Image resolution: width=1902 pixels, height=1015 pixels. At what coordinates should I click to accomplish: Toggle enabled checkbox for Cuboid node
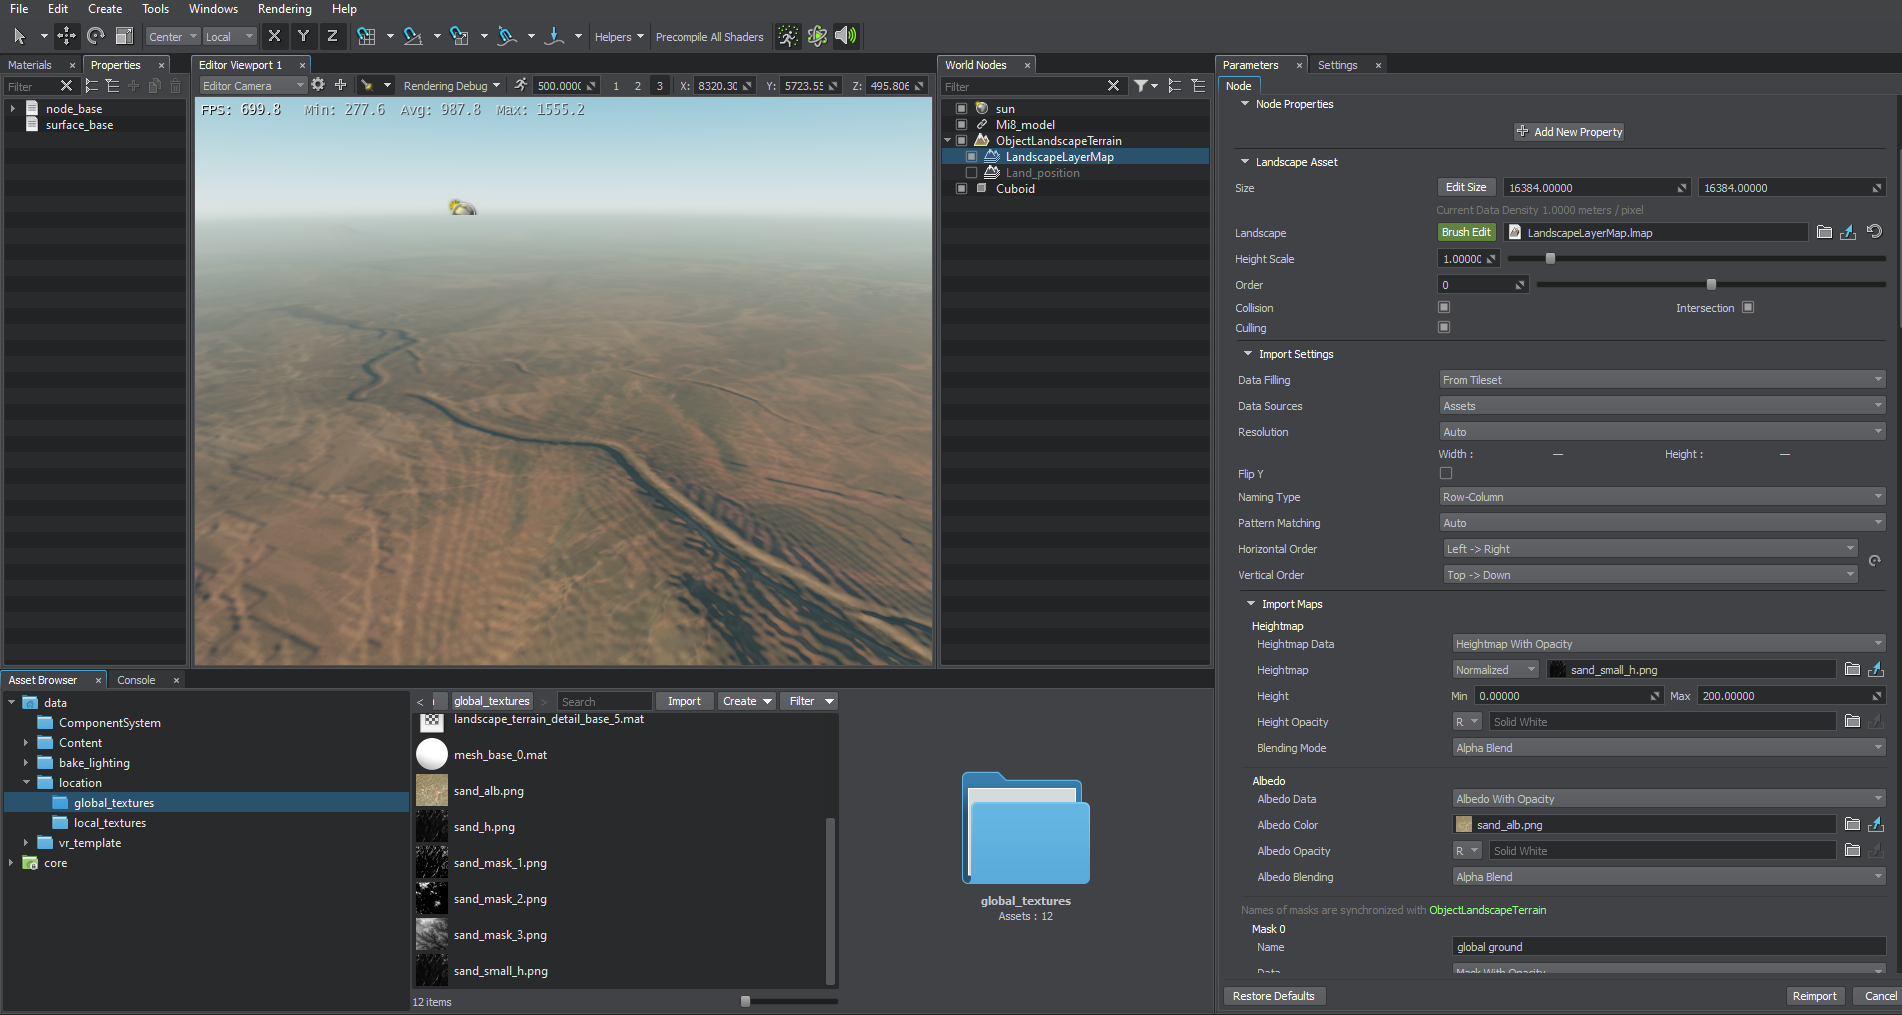click(x=962, y=189)
